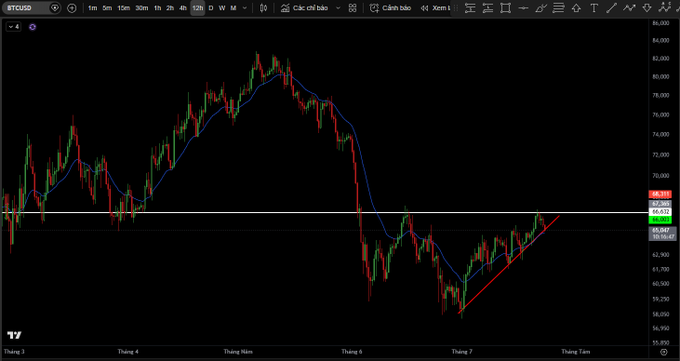680x361 pixels.
Task: Switch to the 15m timeframe
Action: (x=124, y=8)
